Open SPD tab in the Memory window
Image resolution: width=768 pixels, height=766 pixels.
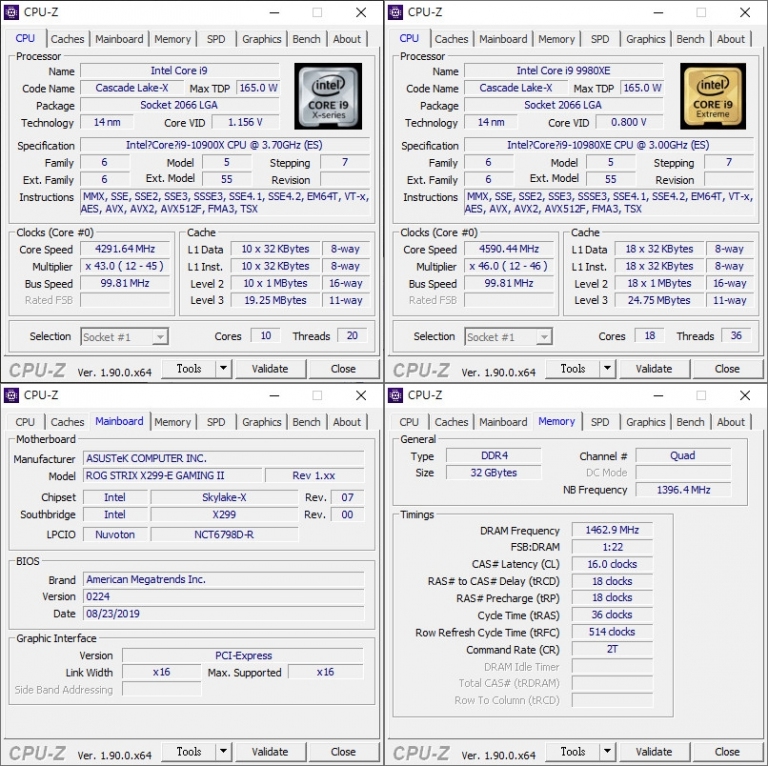tap(600, 422)
